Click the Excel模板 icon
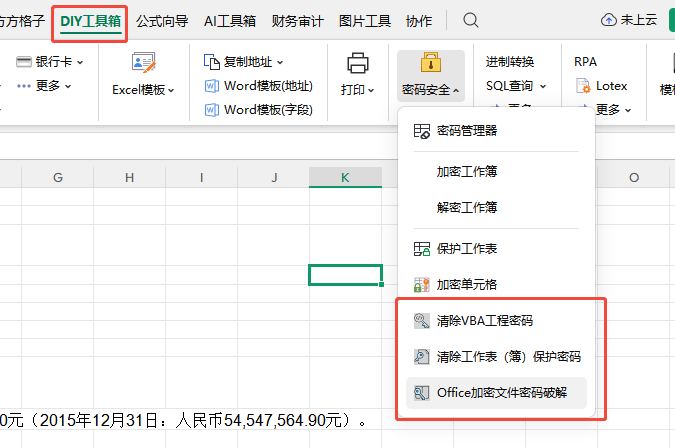Image resolution: width=675 pixels, height=448 pixels. tap(143, 64)
